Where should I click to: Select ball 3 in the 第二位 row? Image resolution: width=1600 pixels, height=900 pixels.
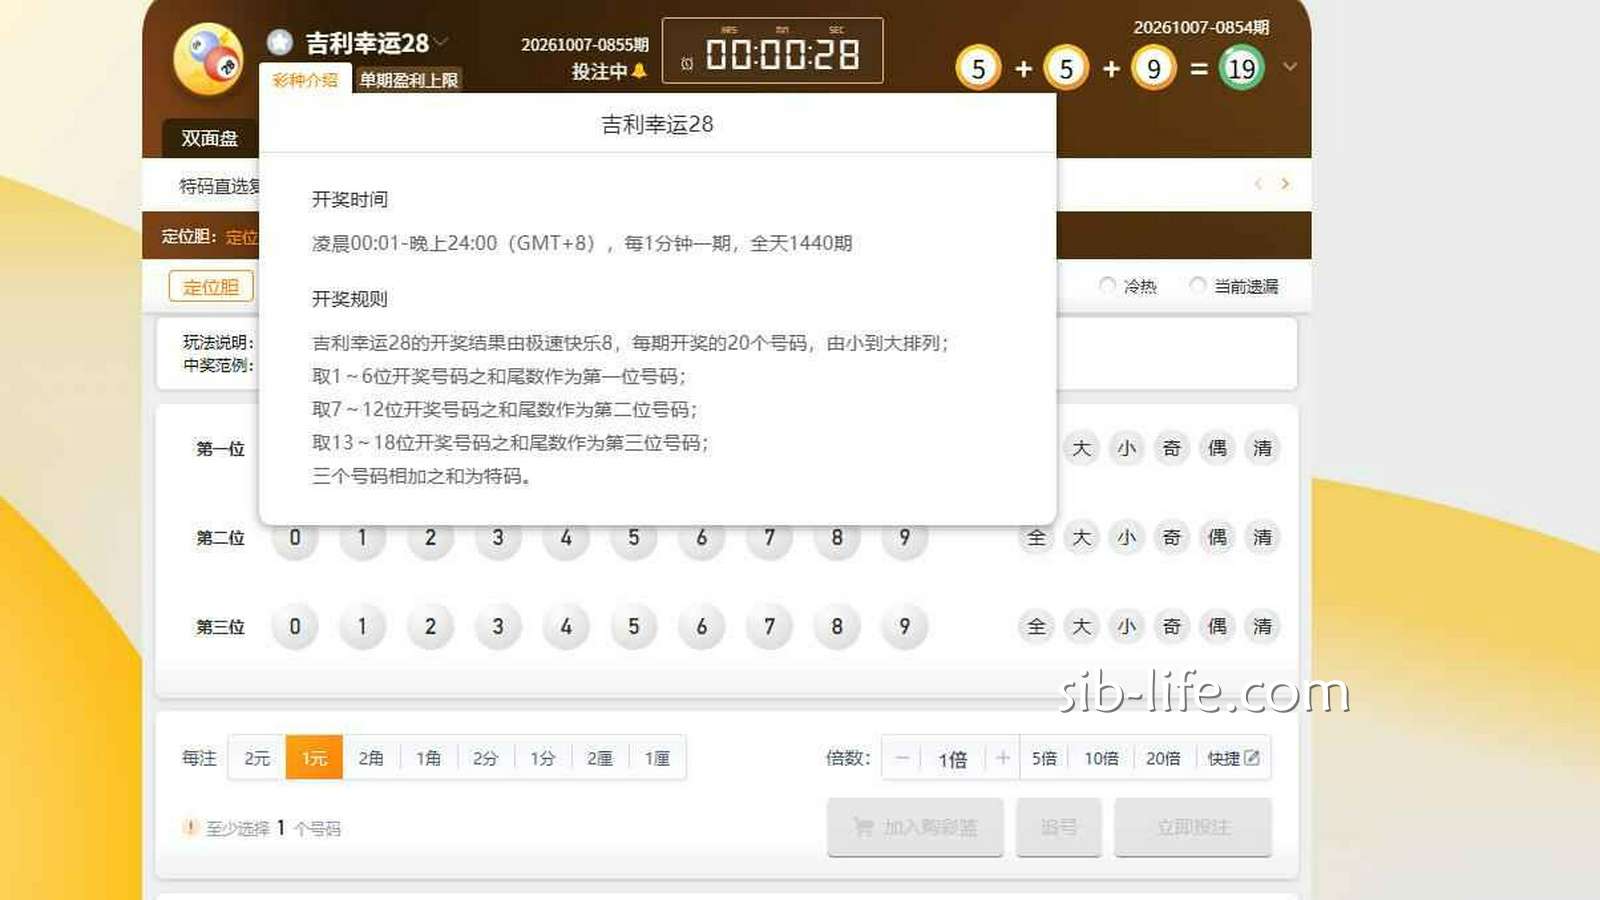click(x=498, y=538)
